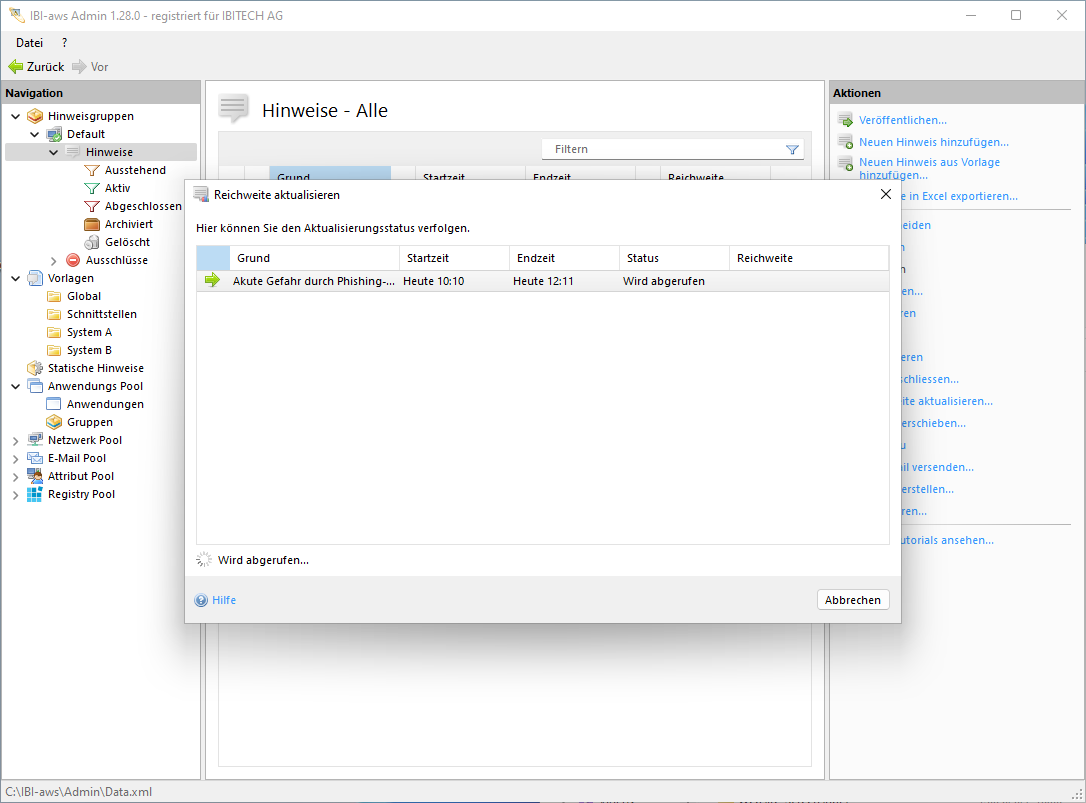Open the Datei menu
The height and width of the screenshot is (803, 1086).
(30, 42)
